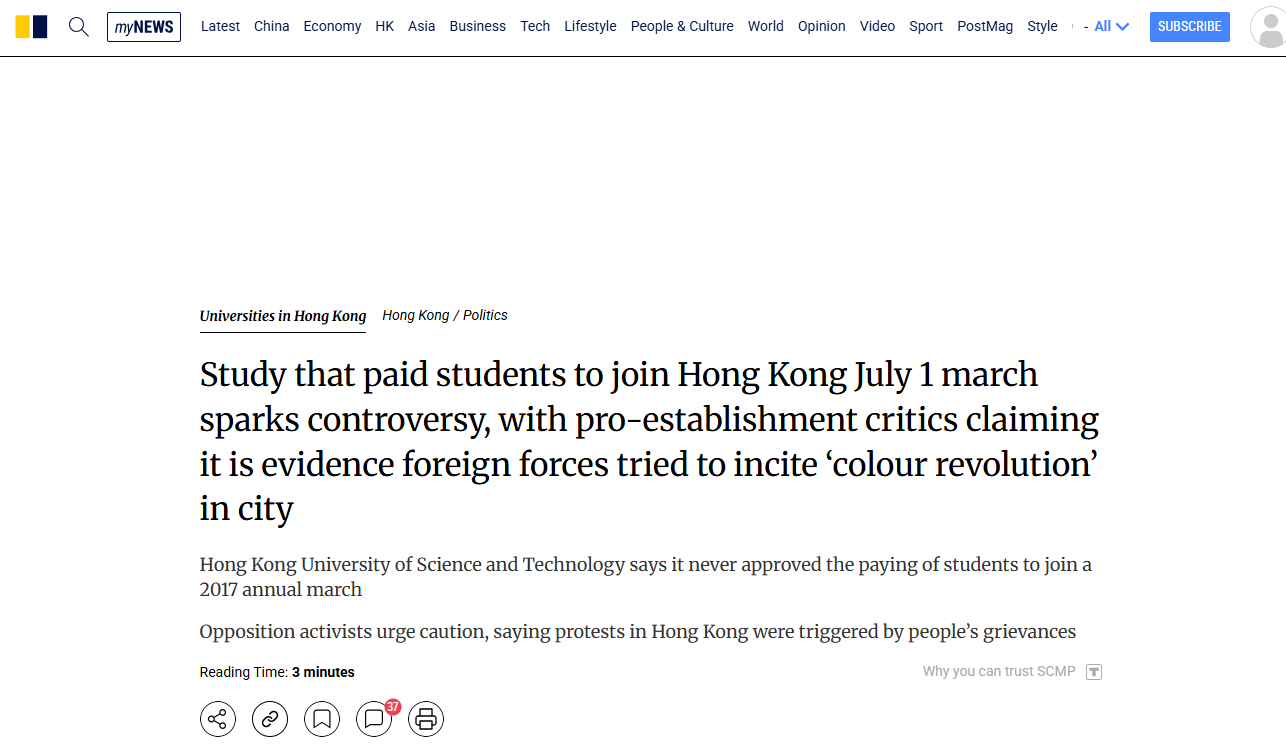The image size is (1286, 745).
Task: Click the share article icon
Action: (x=218, y=718)
